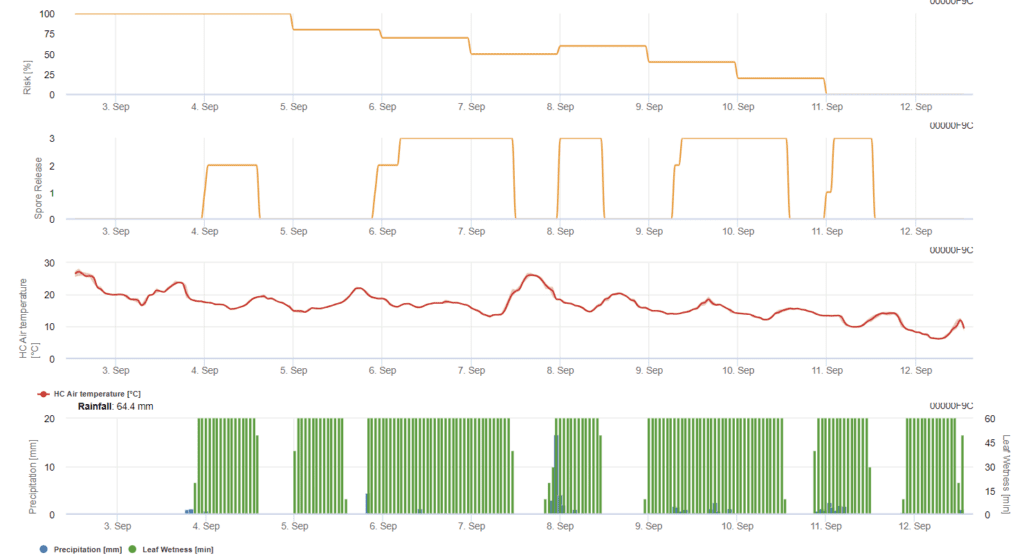
Task: Toggle the Leaf Wetness [min] legend text
Action: pyautogui.click(x=177, y=549)
